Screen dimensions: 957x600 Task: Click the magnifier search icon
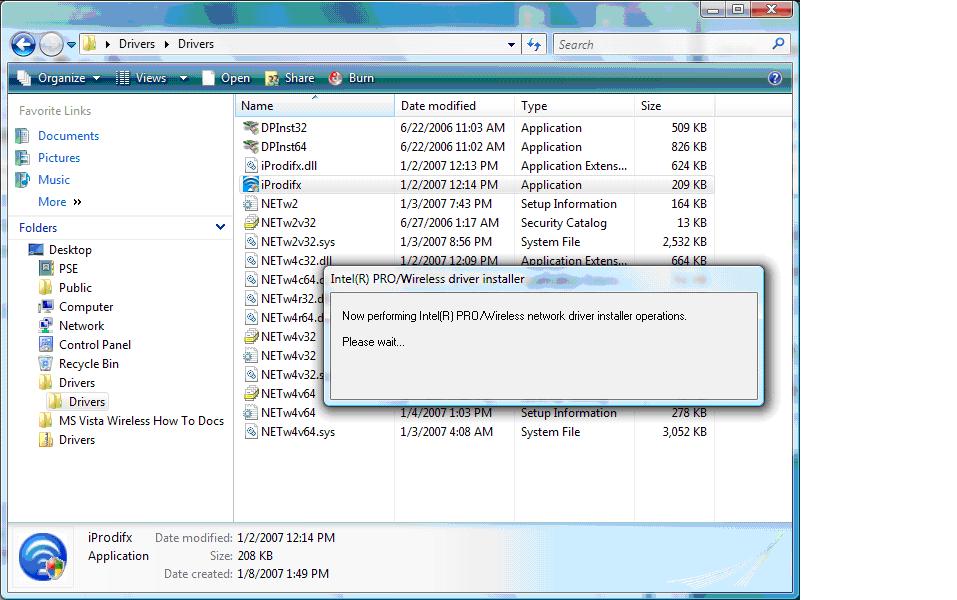(x=778, y=44)
